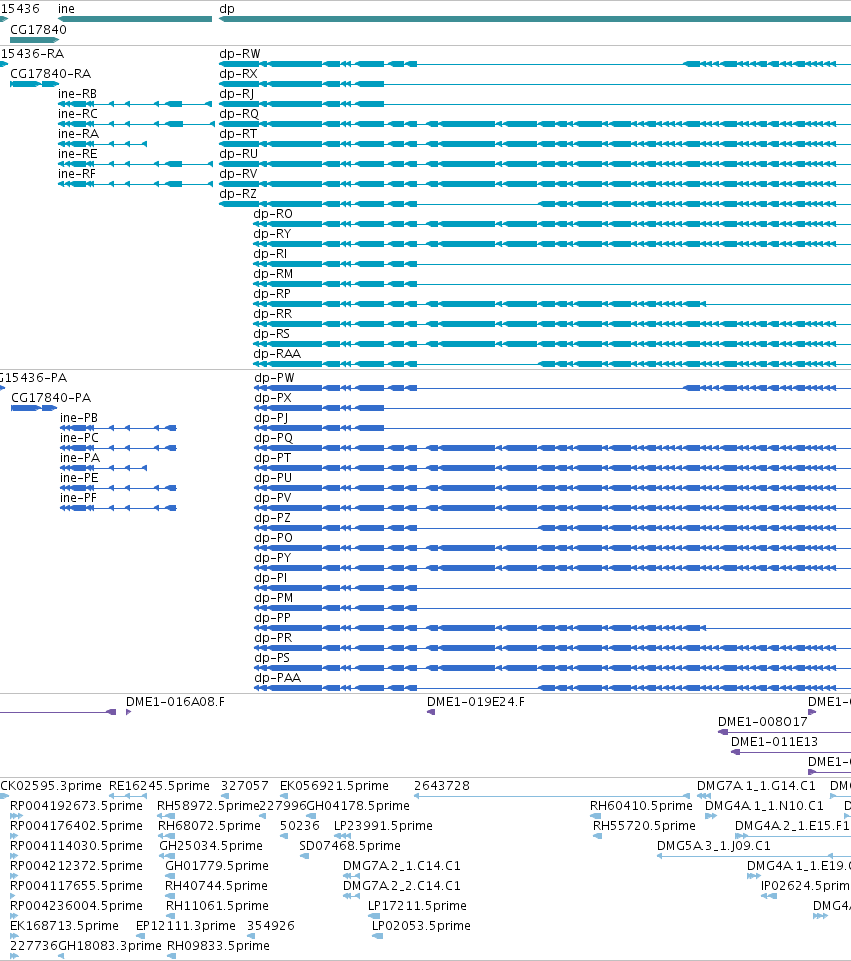
Task: Select transcript label ine-RB
Action: coord(77,94)
